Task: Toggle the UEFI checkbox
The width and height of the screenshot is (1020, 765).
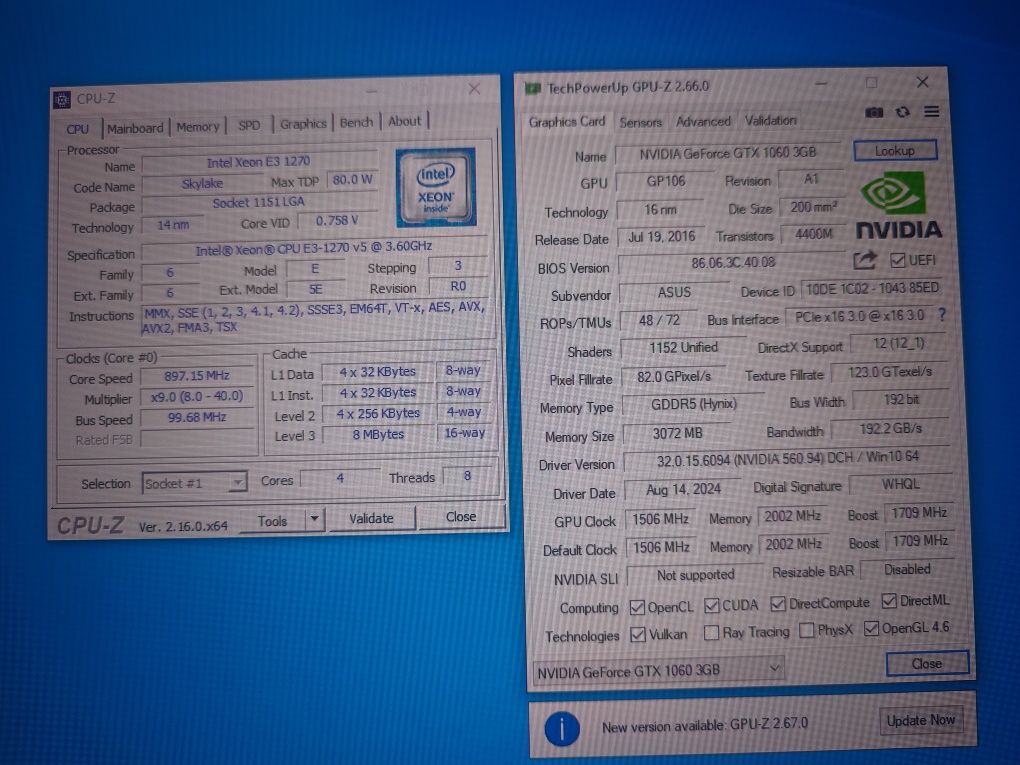Action: coord(897,261)
